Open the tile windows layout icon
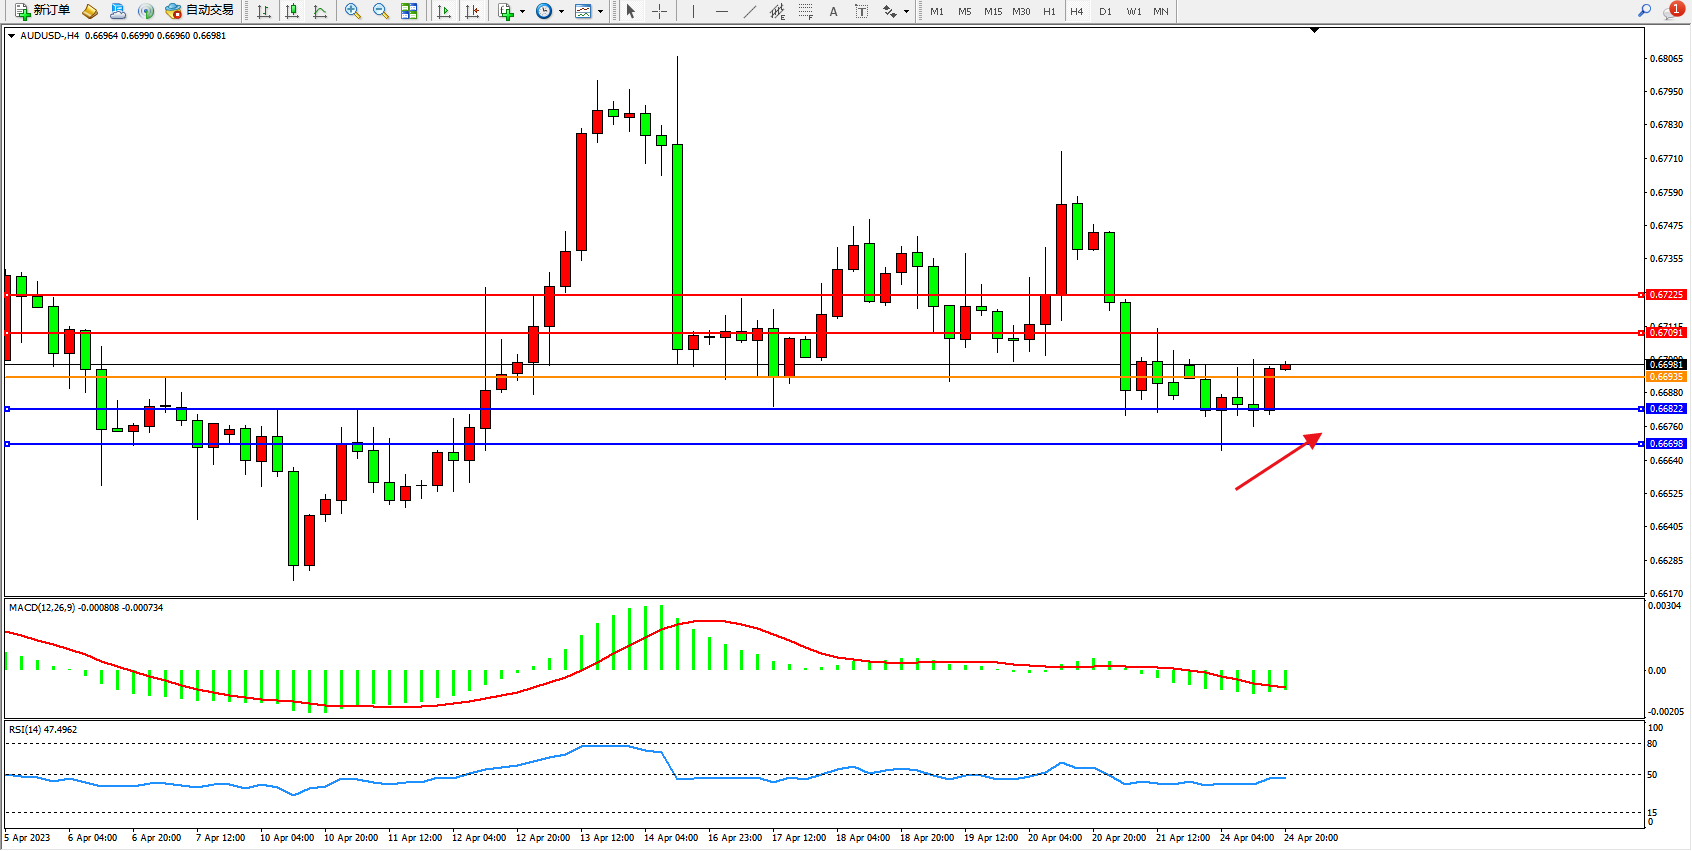This screenshot has height=851, width=1692. tap(409, 11)
